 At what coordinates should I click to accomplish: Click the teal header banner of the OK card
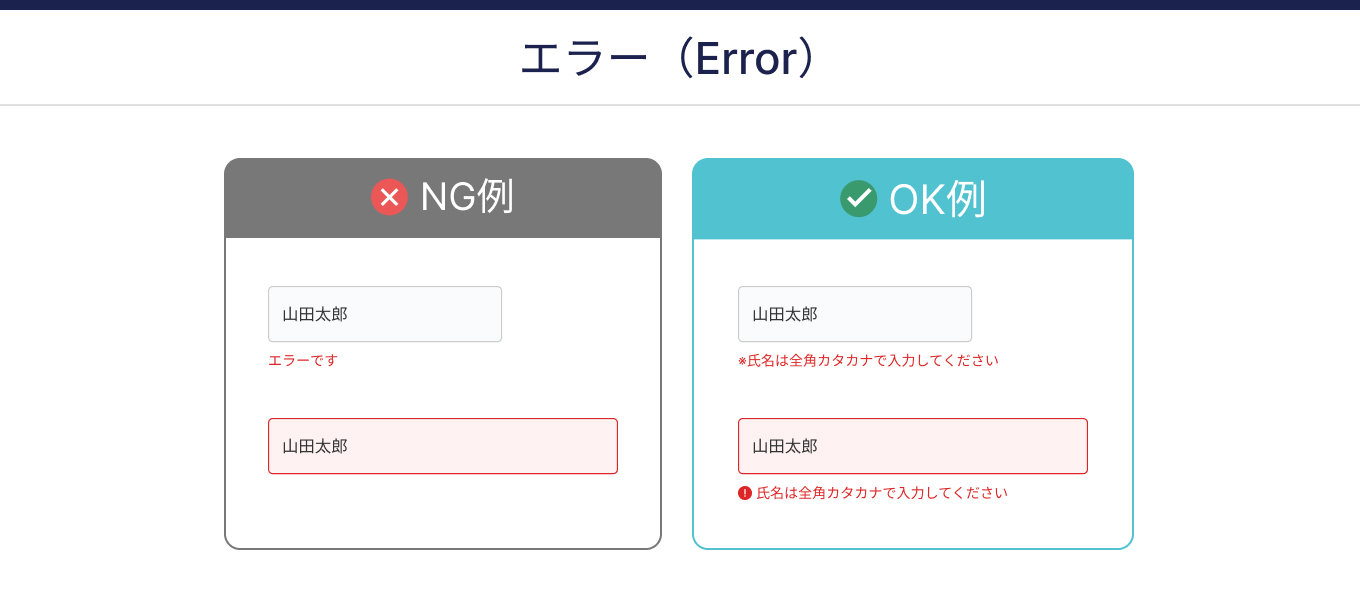(913, 198)
